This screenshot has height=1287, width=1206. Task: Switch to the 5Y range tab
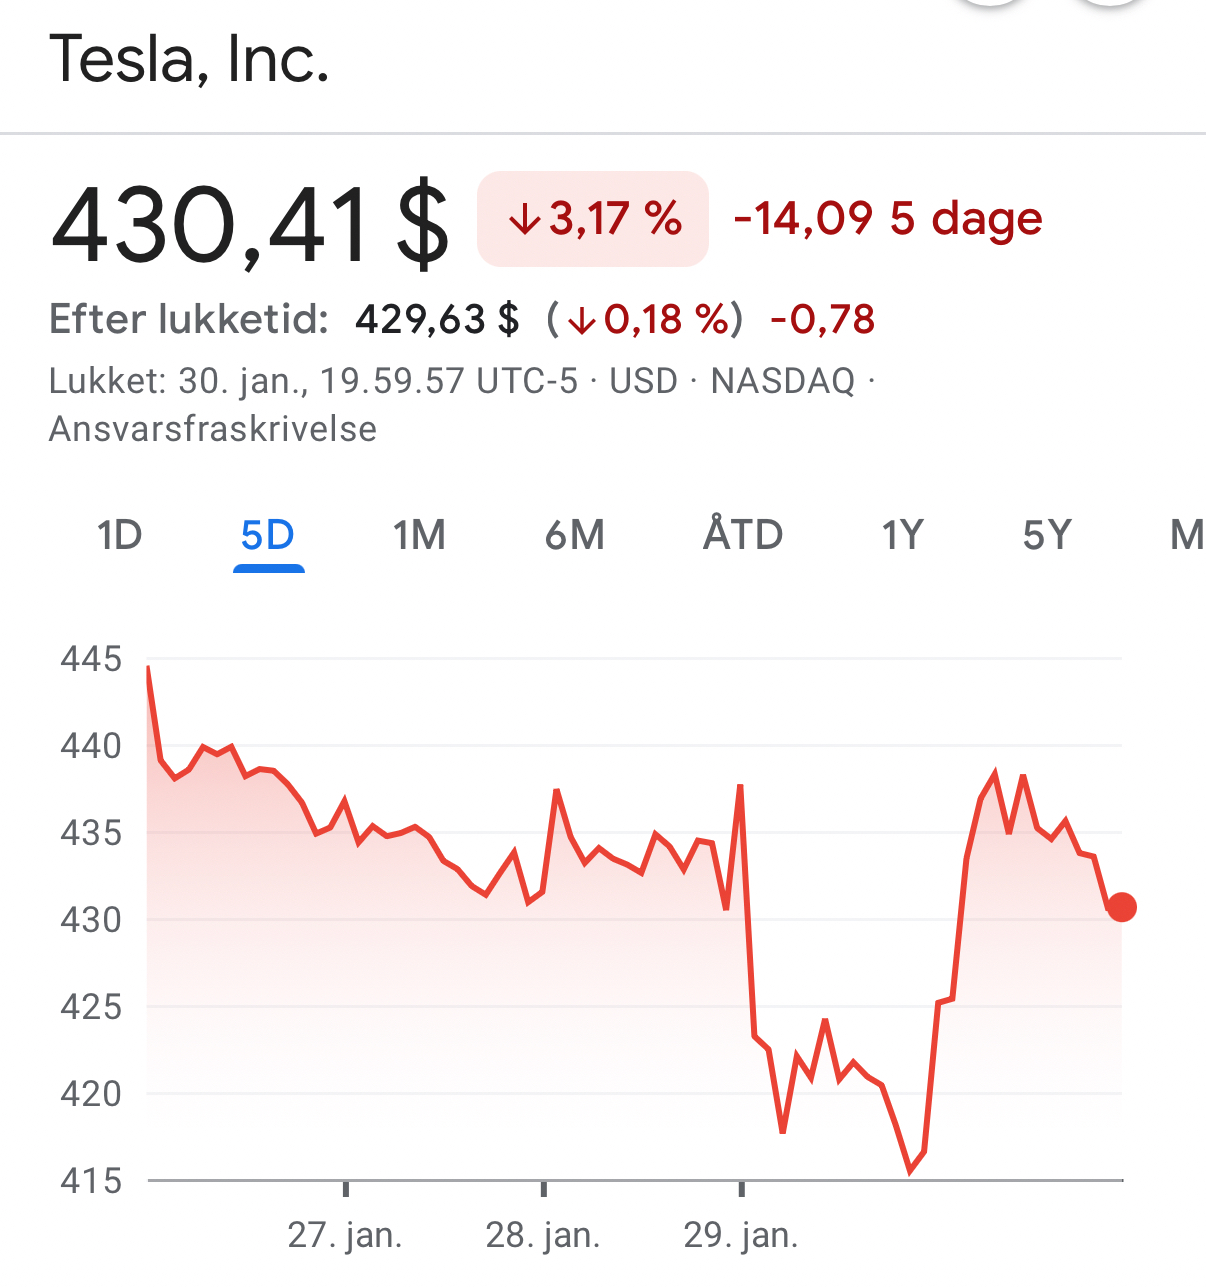tap(1047, 535)
